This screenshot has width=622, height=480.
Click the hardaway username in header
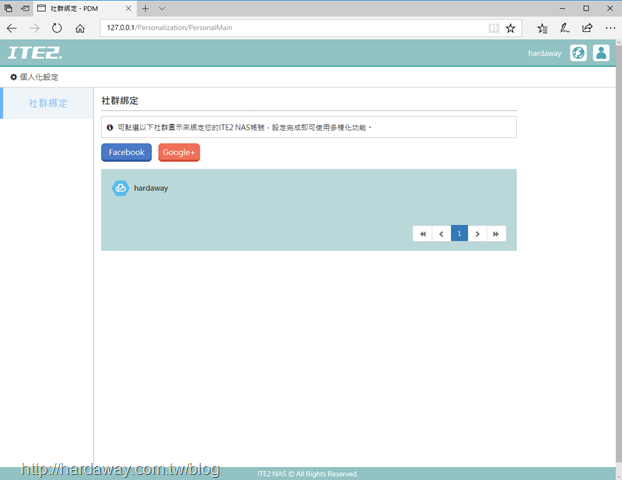point(545,53)
